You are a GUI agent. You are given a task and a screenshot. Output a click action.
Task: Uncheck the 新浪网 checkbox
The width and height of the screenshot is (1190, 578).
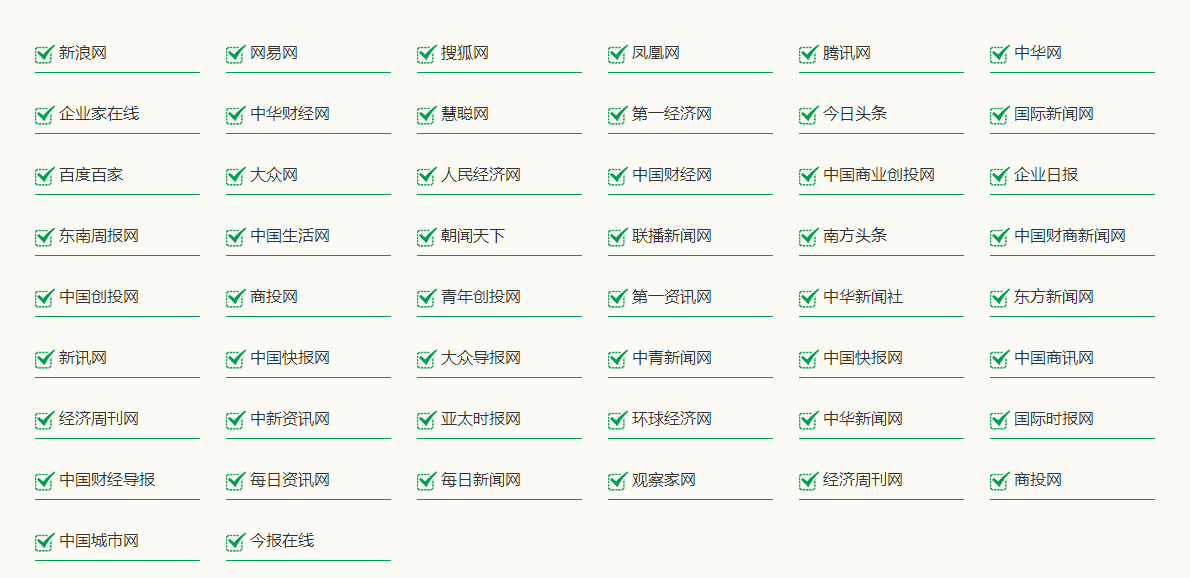pyautogui.click(x=44, y=55)
